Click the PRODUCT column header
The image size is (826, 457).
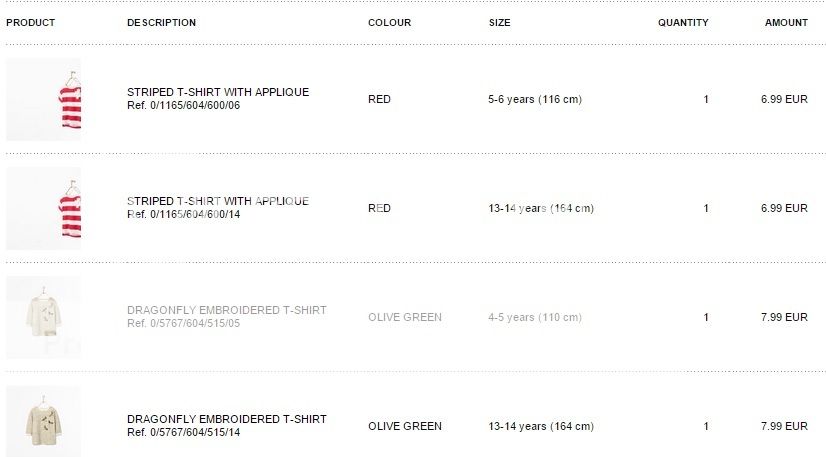pos(31,23)
